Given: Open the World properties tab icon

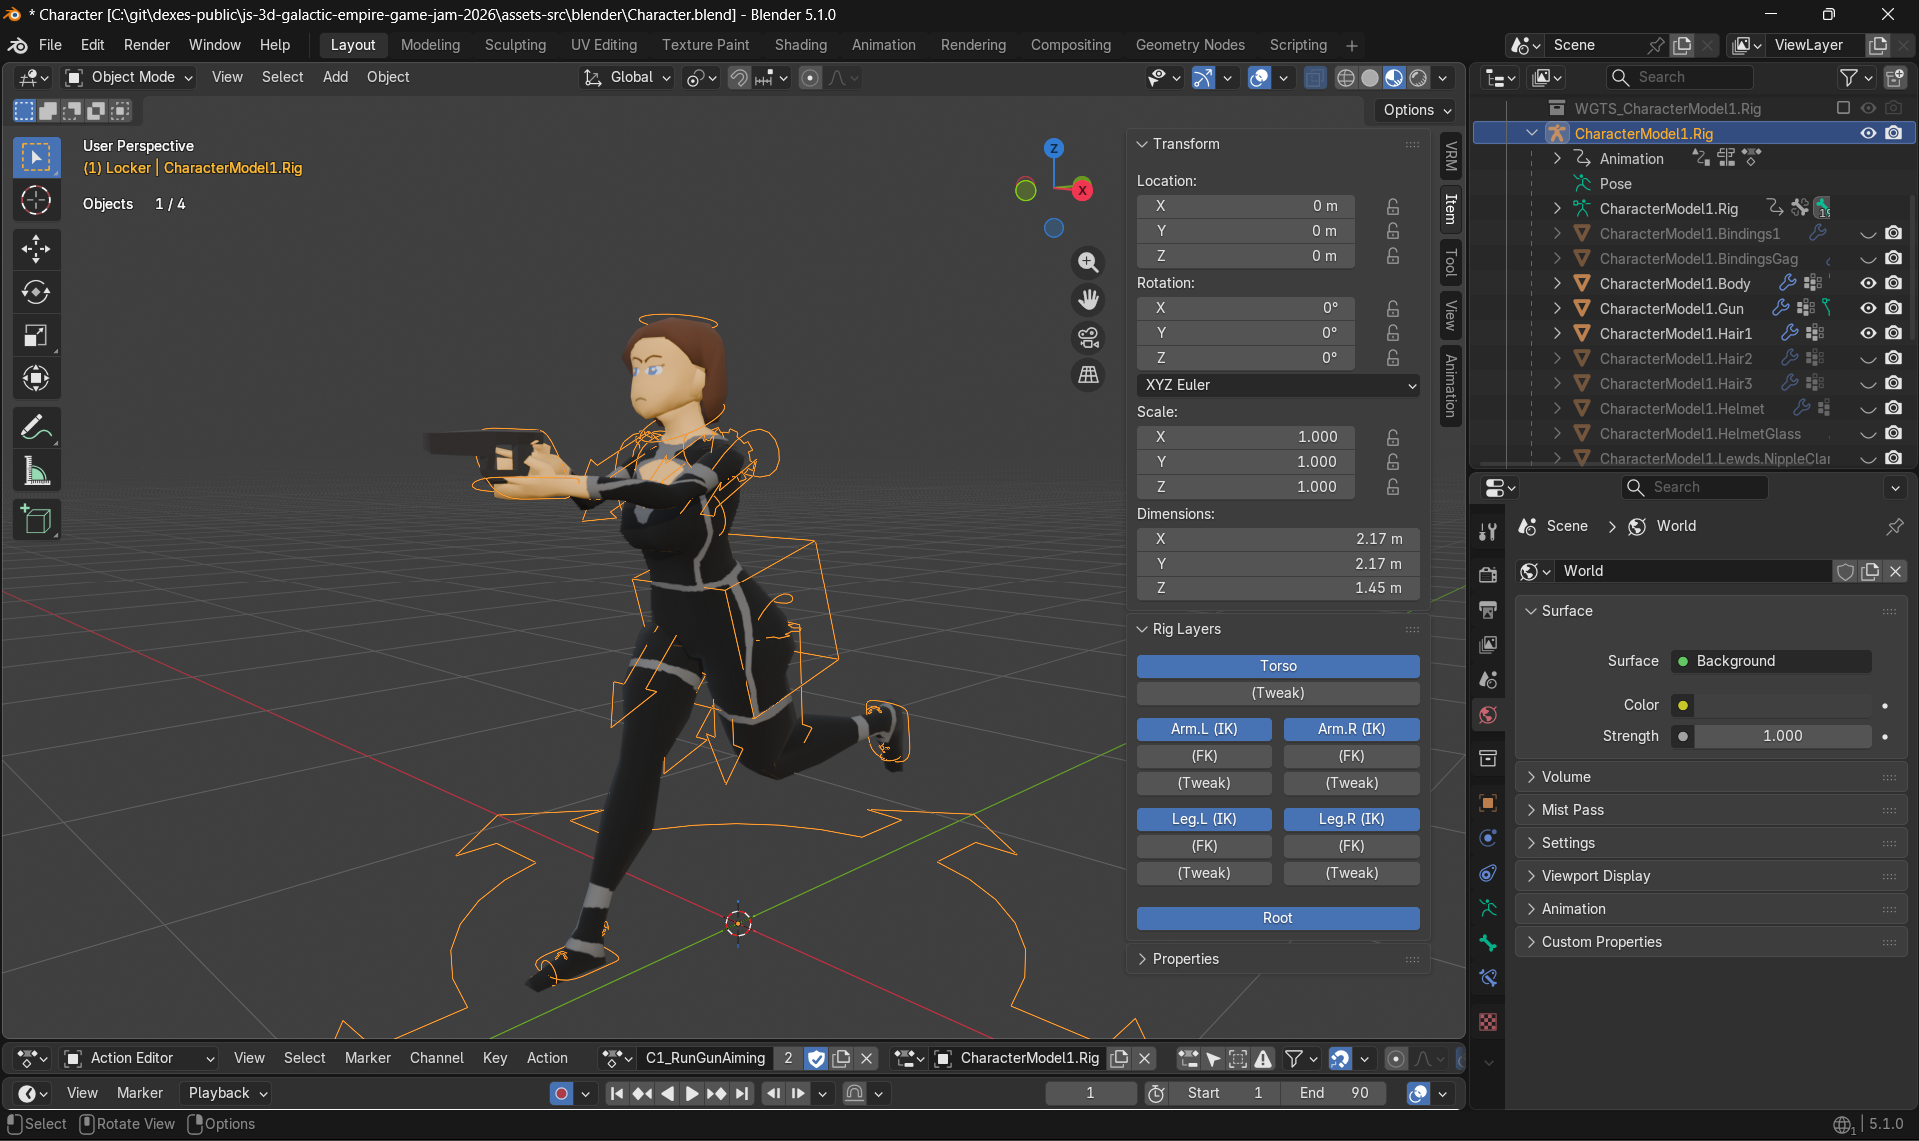Looking at the screenshot, I should (x=1487, y=715).
